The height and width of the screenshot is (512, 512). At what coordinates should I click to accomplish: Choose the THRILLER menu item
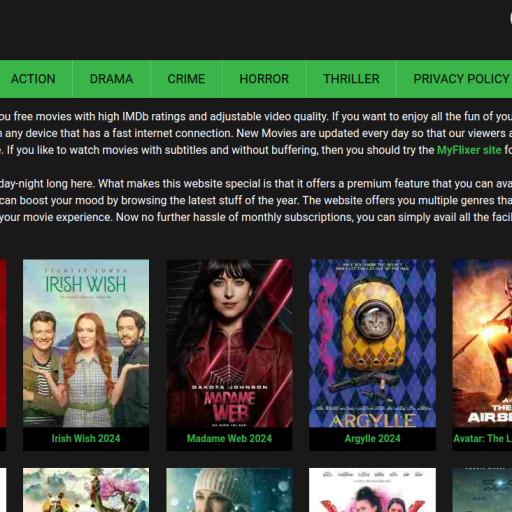click(x=351, y=79)
